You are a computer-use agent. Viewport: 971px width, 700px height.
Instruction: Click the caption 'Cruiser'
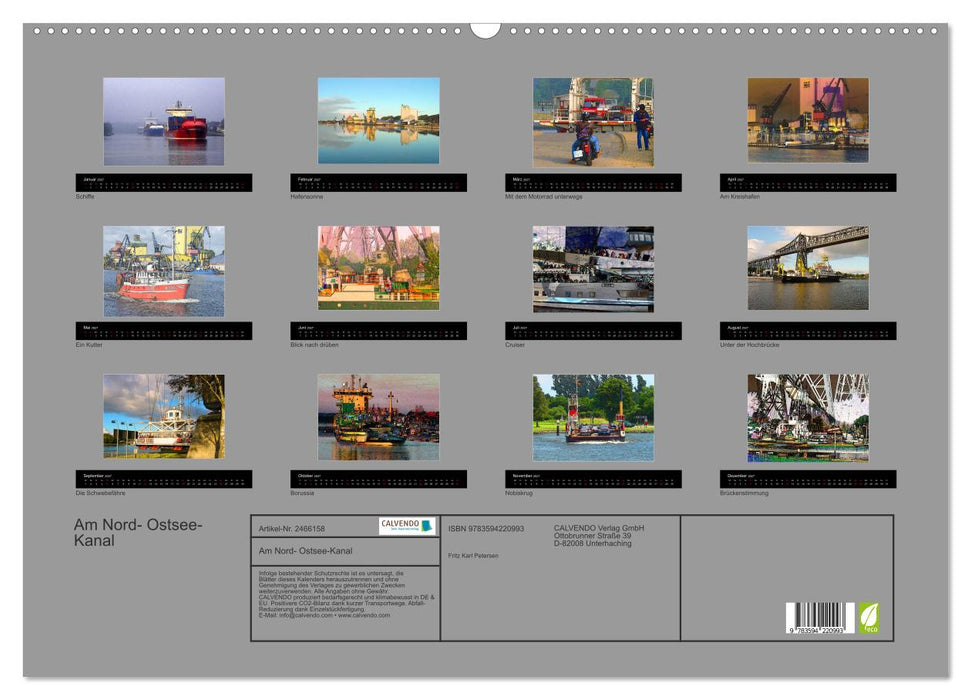[515, 345]
